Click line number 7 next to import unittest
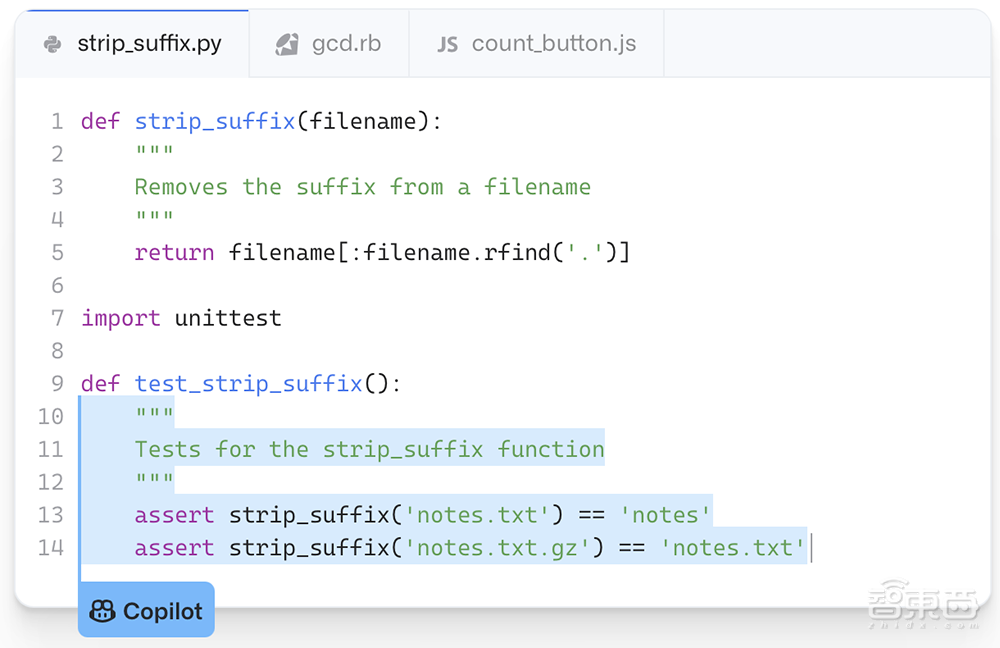This screenshot has width=1000, height=648. click(57, 317)
